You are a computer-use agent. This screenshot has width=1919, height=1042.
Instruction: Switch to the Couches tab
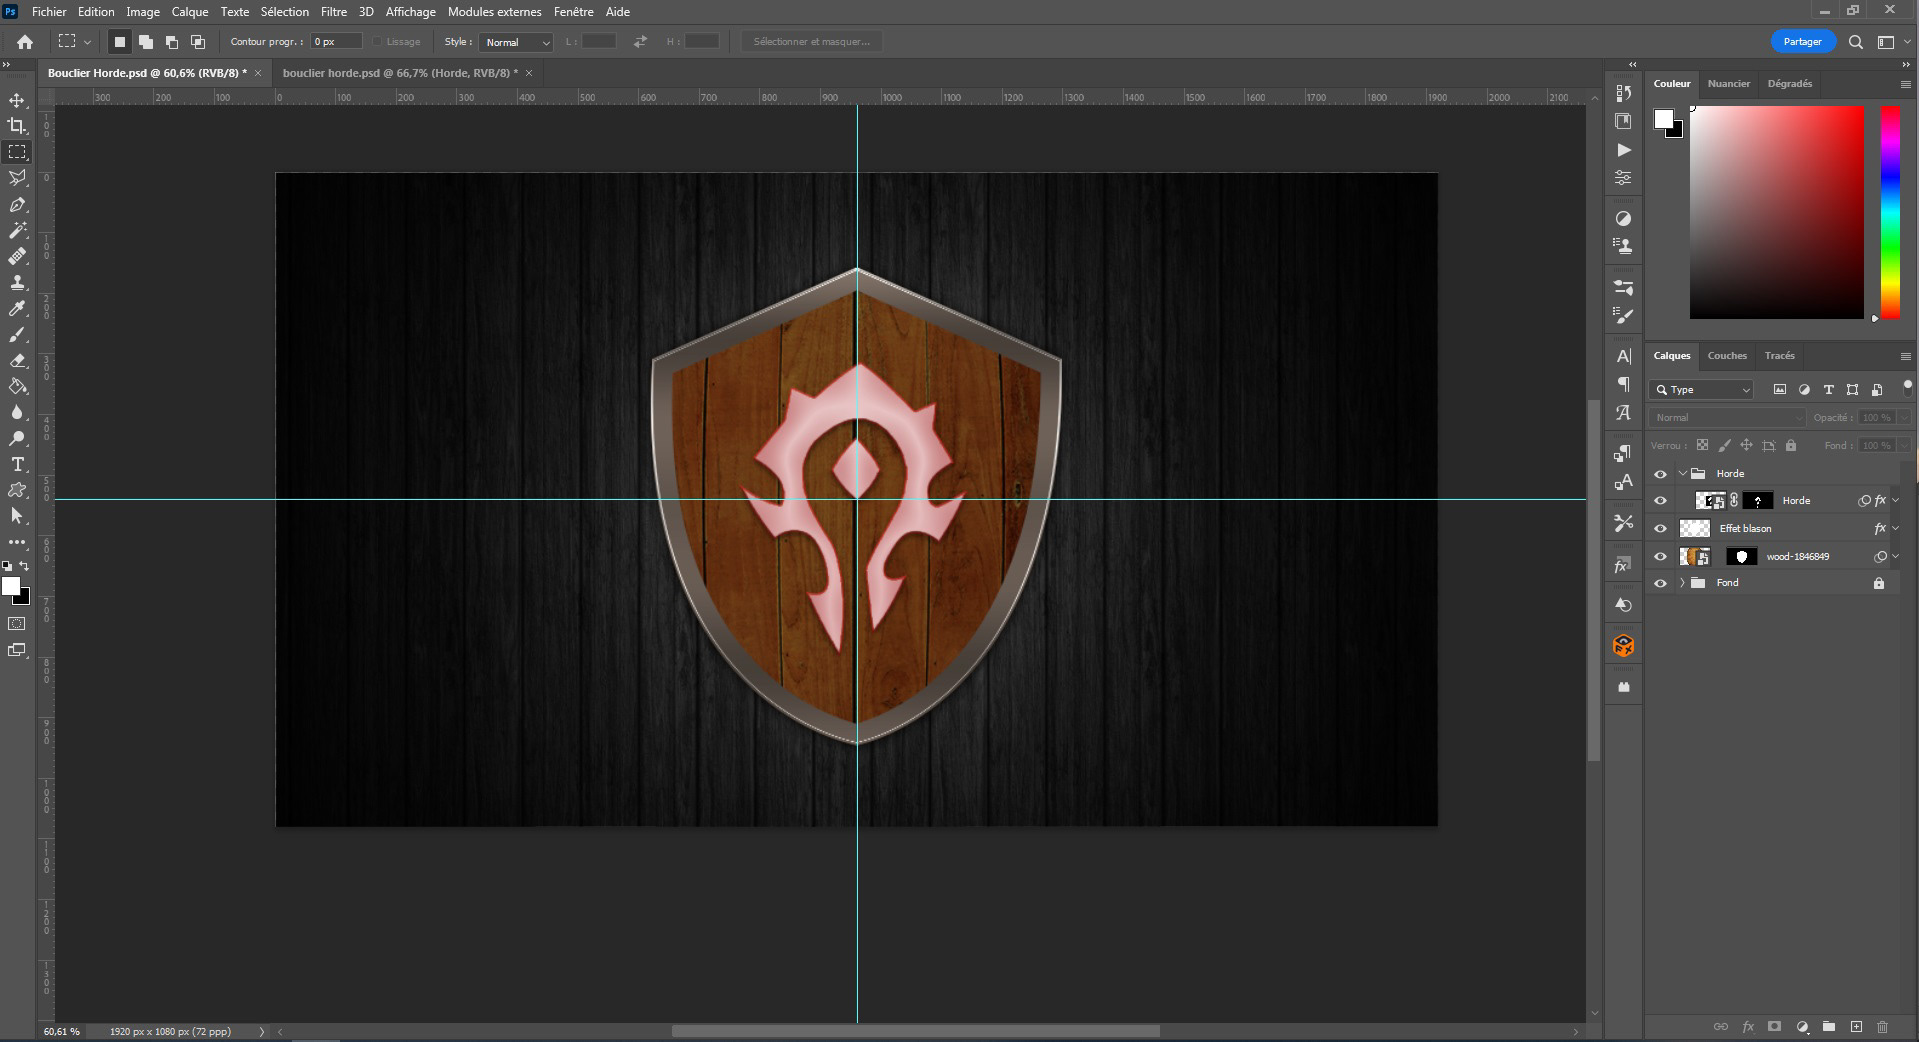click(1727, 356)
